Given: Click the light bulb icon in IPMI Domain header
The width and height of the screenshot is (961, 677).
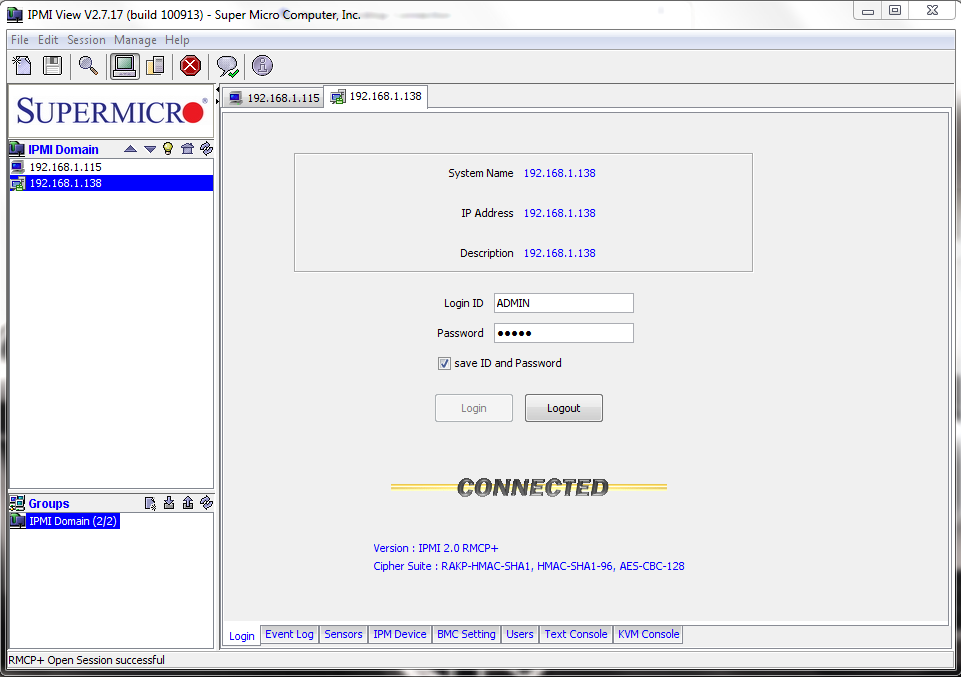Looking at the screenshot, I should click(x=168, y=148).
